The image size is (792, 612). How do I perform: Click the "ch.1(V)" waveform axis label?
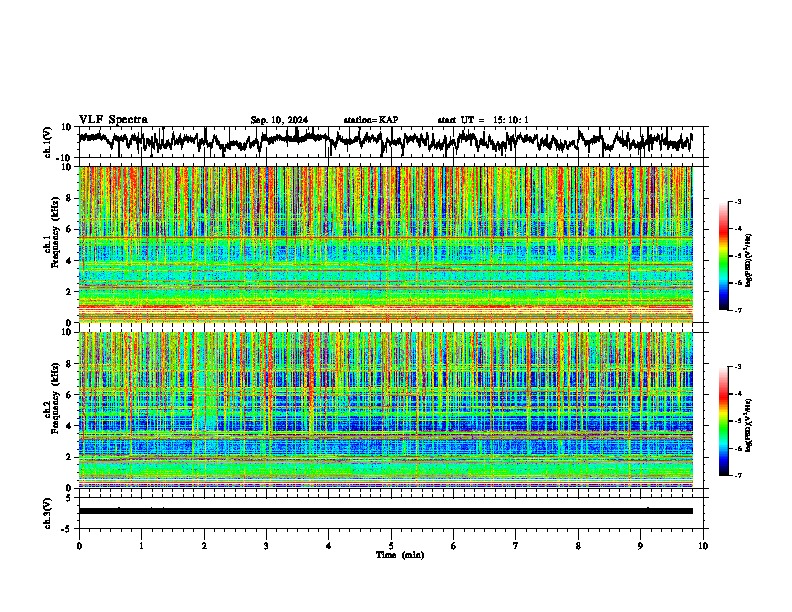(x=48, y=142)
